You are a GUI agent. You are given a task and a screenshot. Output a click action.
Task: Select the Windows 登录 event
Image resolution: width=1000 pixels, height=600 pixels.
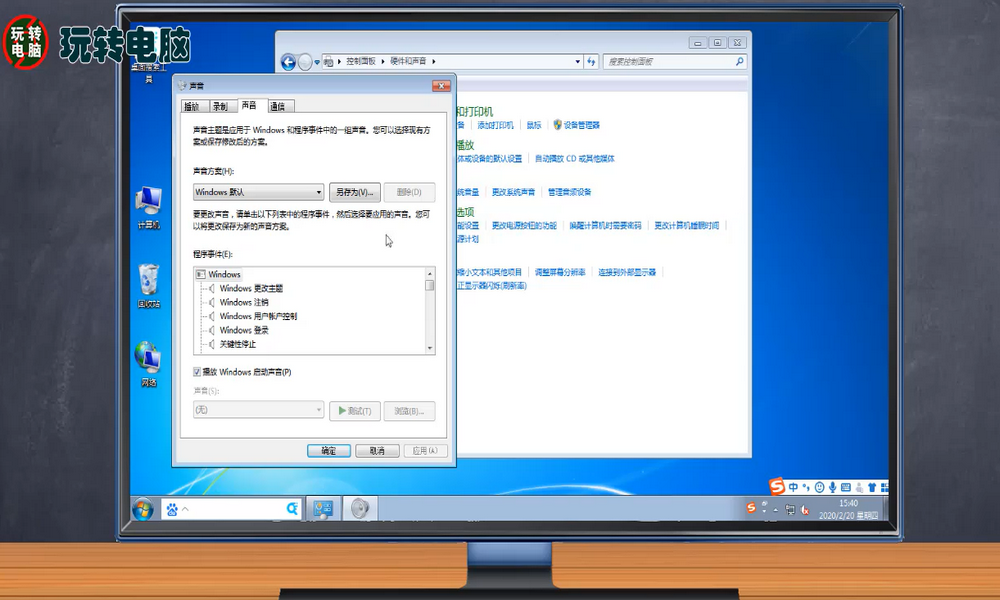point(244,330)
